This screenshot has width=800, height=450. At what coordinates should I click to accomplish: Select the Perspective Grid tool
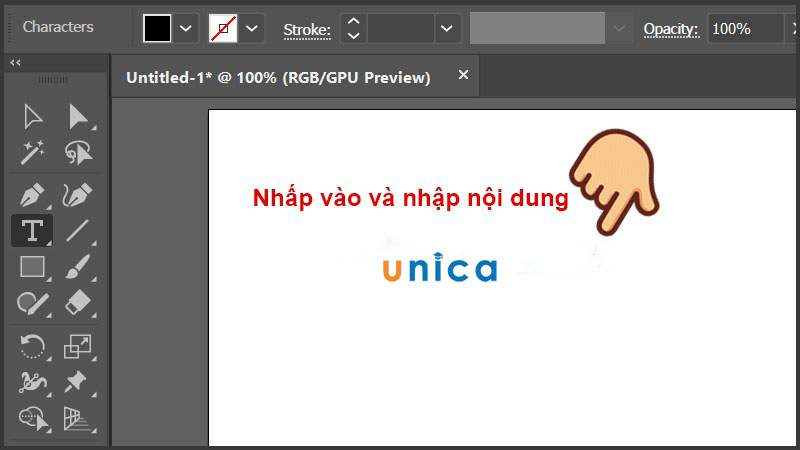(x=77, y=419)
